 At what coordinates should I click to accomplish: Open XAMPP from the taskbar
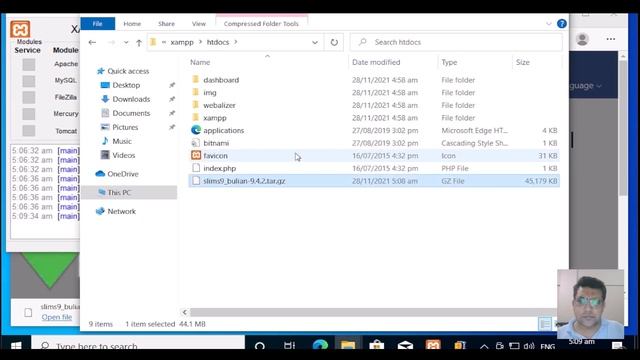point(433,345)
